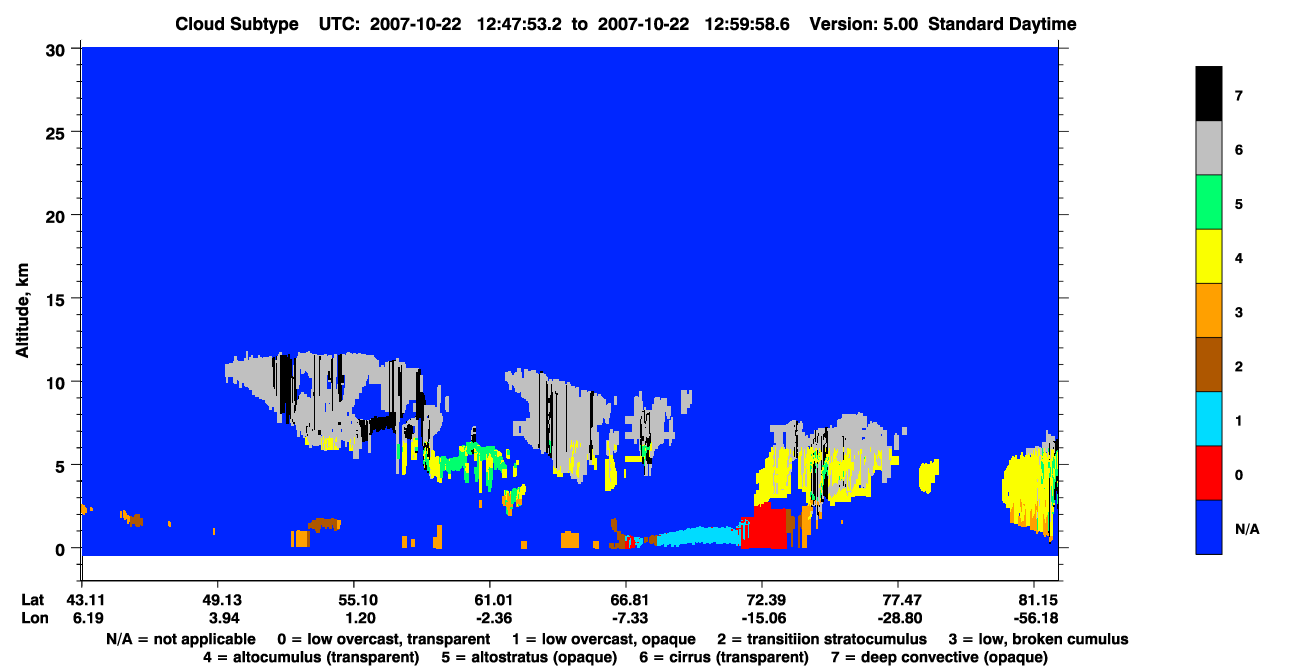Click the latitude value 81.15
Viewport: 1300px width, 667px height.
pyautogui.click(x=1039, y=600)
